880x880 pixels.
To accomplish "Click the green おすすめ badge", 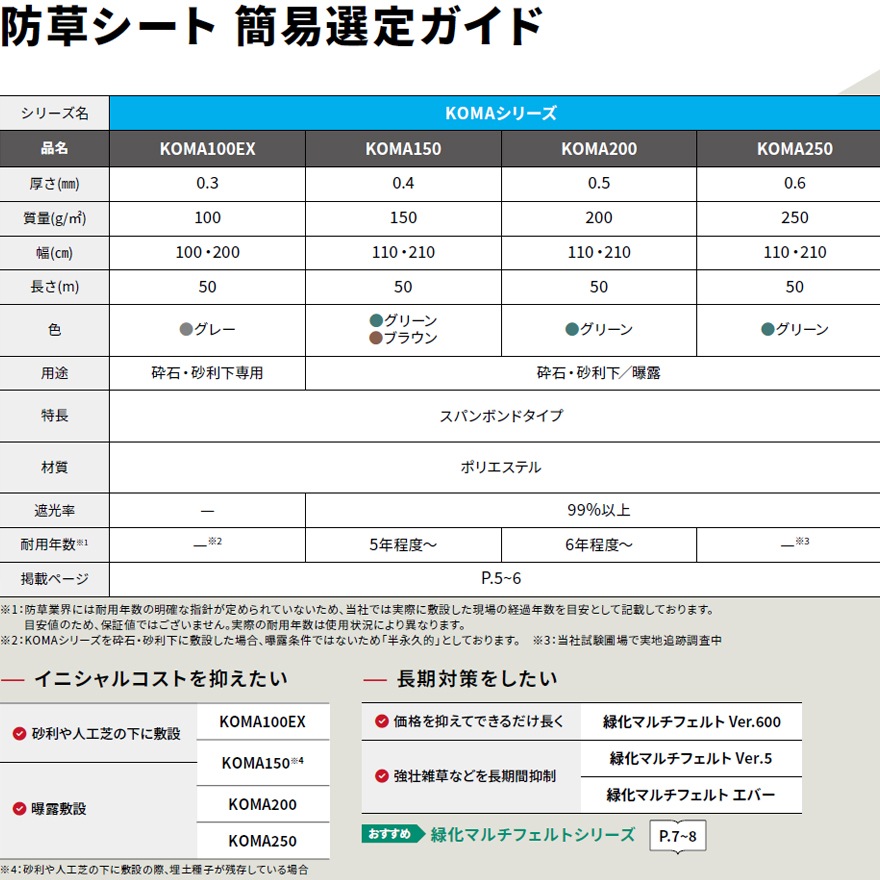I will (x=394, y=834).
